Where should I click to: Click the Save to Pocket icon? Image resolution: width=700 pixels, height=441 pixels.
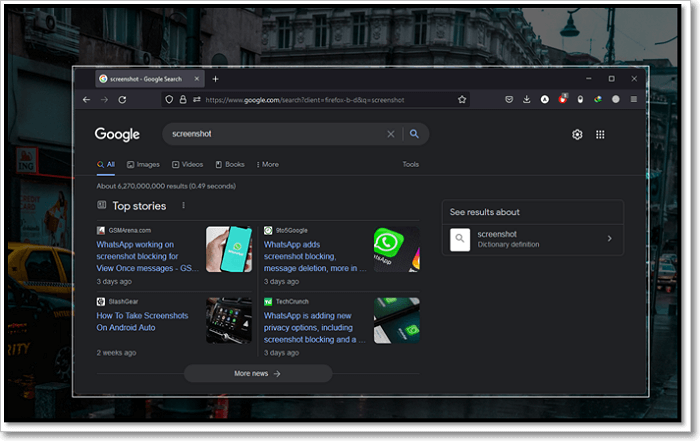pyautogui.click(x=509, y=100)
